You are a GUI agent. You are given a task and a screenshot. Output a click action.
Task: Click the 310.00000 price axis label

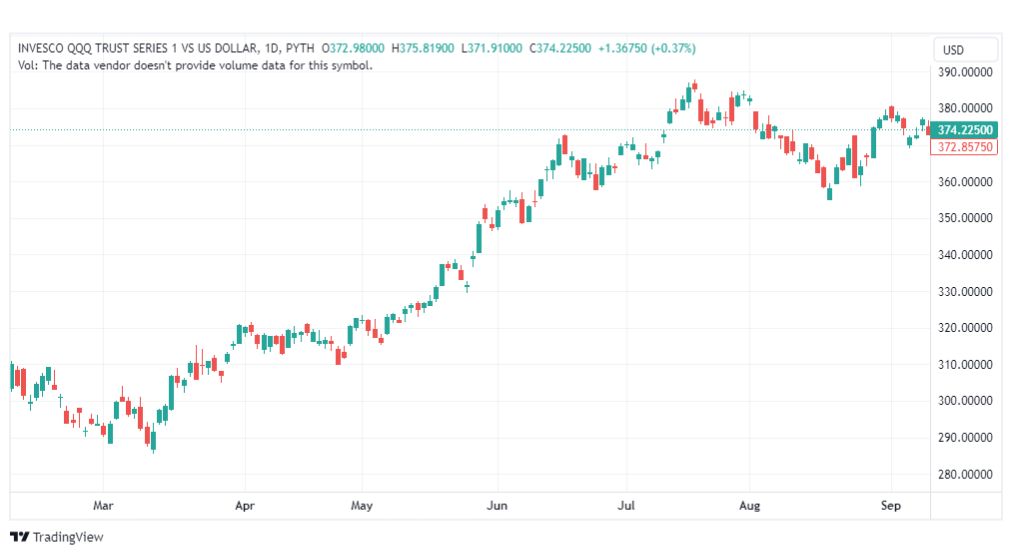(965, 365)
